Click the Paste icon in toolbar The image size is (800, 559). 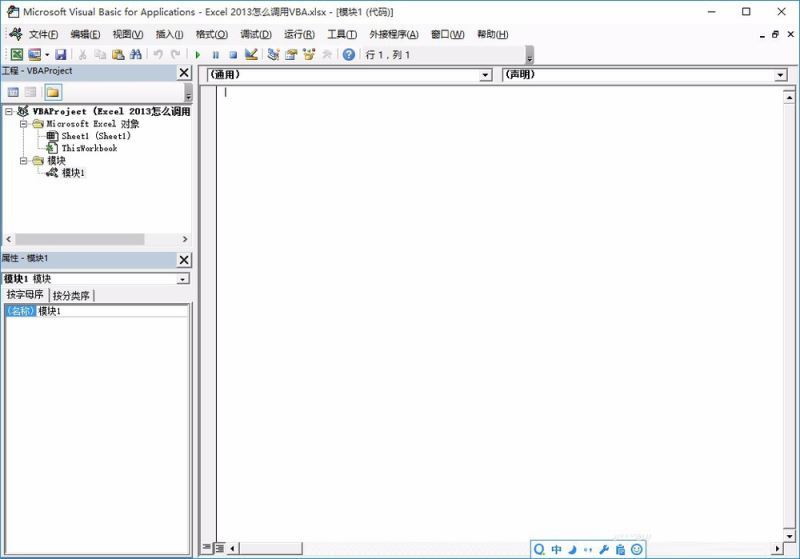click(x=118, y=55)
